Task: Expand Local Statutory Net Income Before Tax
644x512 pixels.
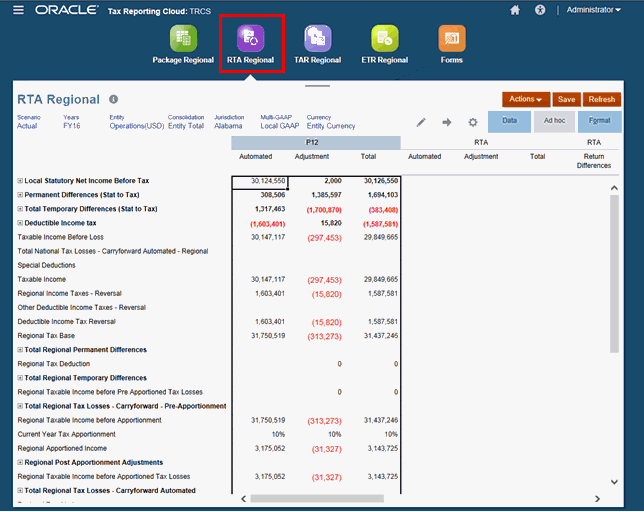Action: tap(20, 181)
